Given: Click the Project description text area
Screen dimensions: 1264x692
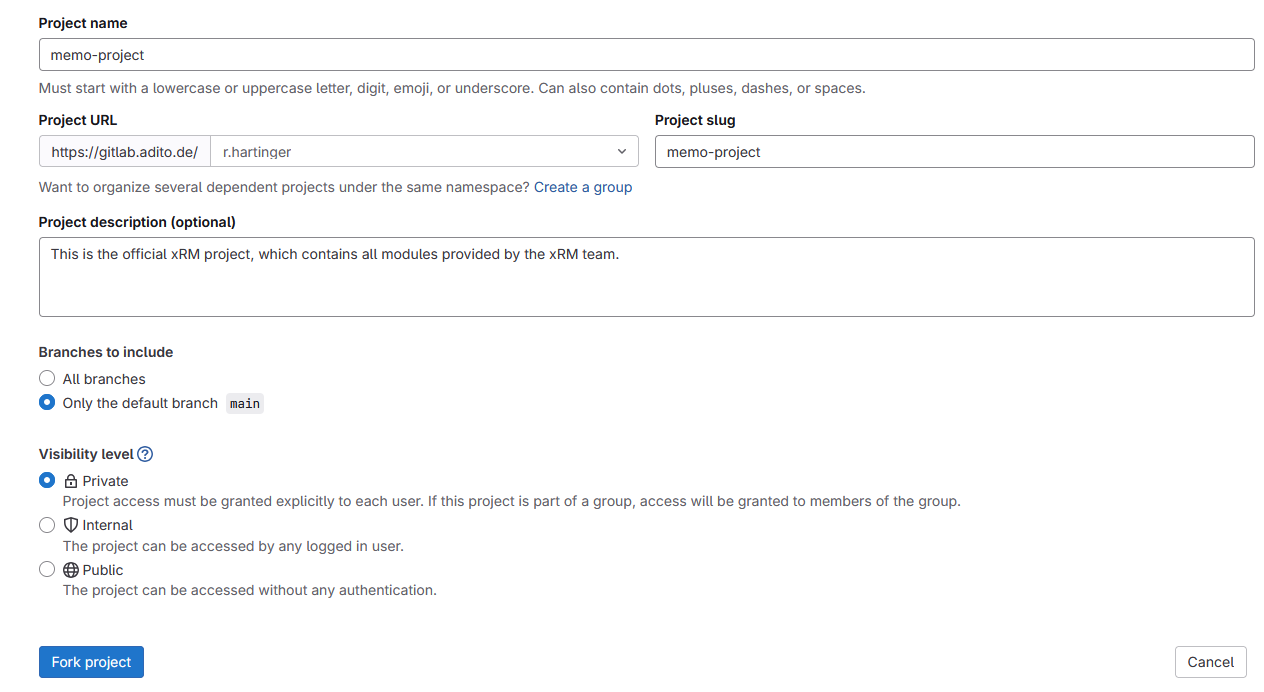Looking at the screenshot, I should pos(646,275).
